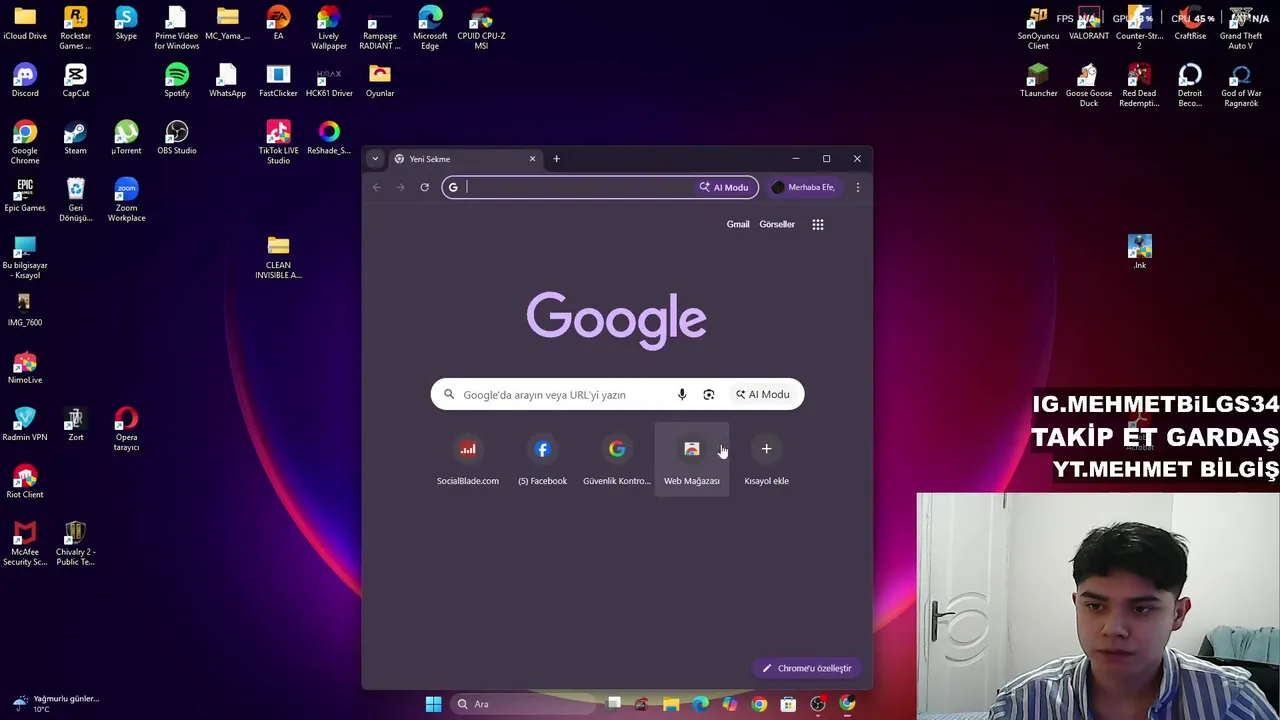Select the CLEAN INVISIBLE A... folder

[x=278, y=258]
